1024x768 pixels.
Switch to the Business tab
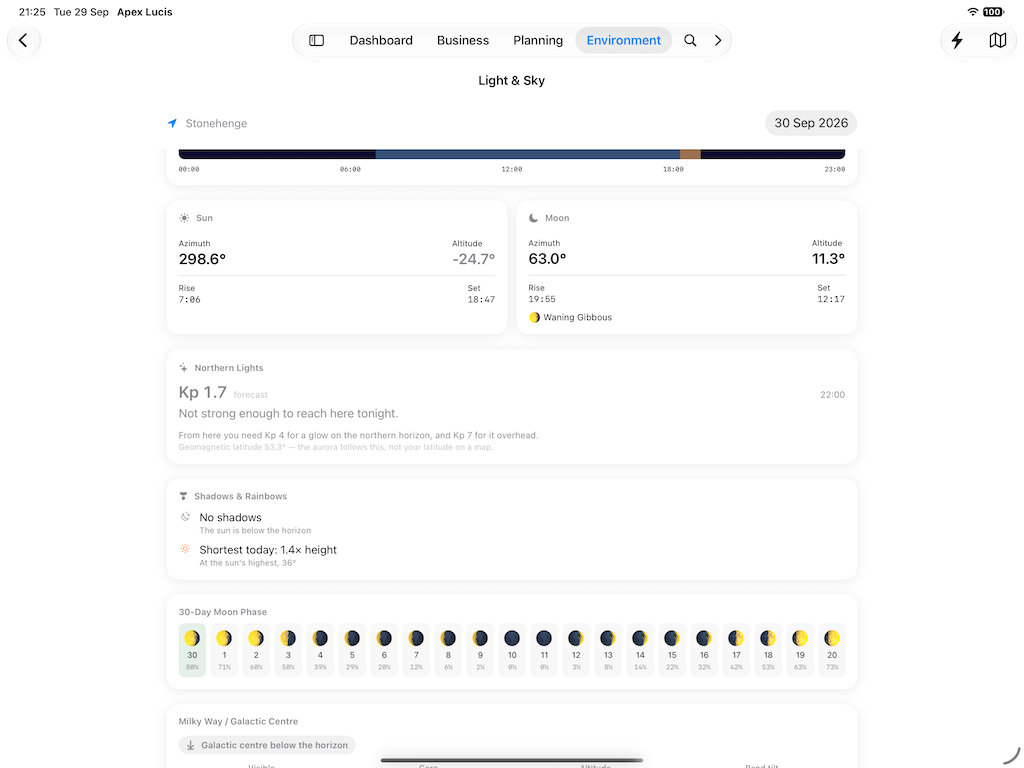[462, 40]
